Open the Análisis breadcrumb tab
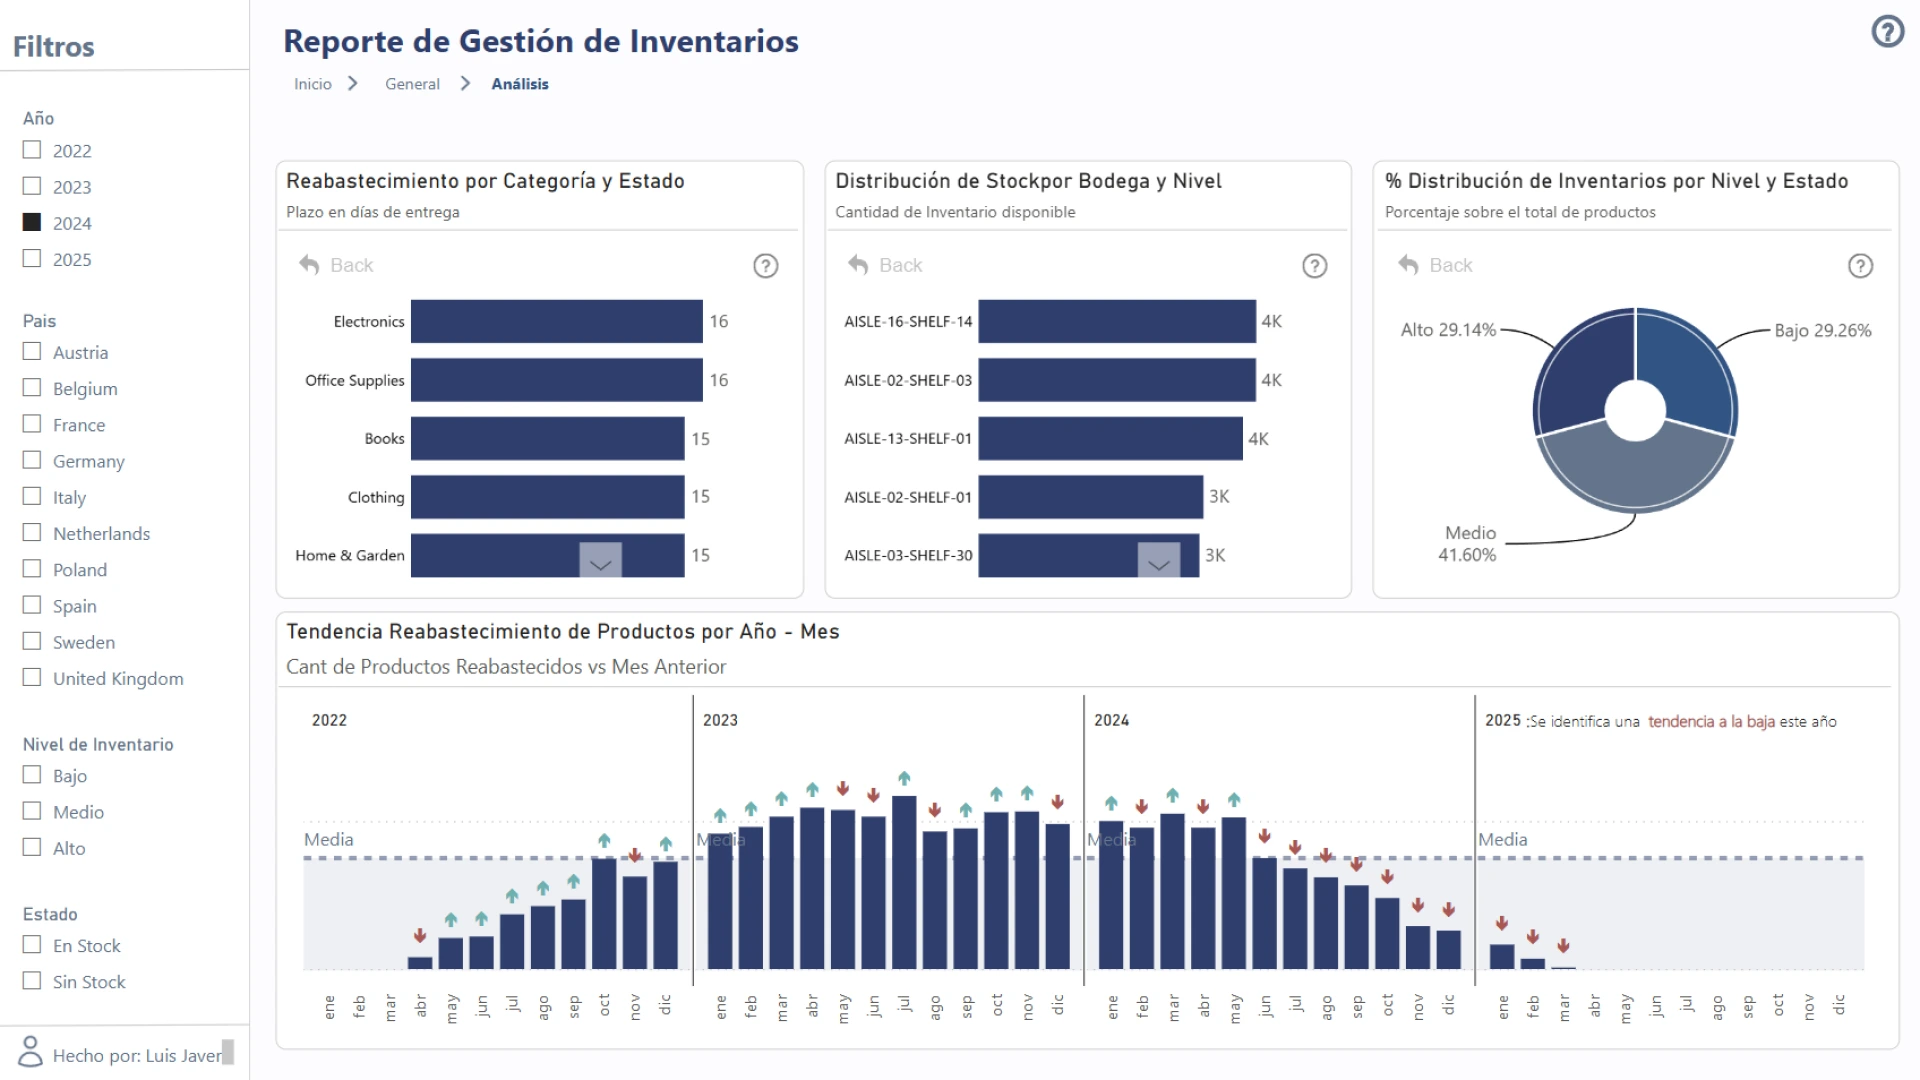Image resolution: width=1920 pixels, height=1080 pixels. click(519, 84)
